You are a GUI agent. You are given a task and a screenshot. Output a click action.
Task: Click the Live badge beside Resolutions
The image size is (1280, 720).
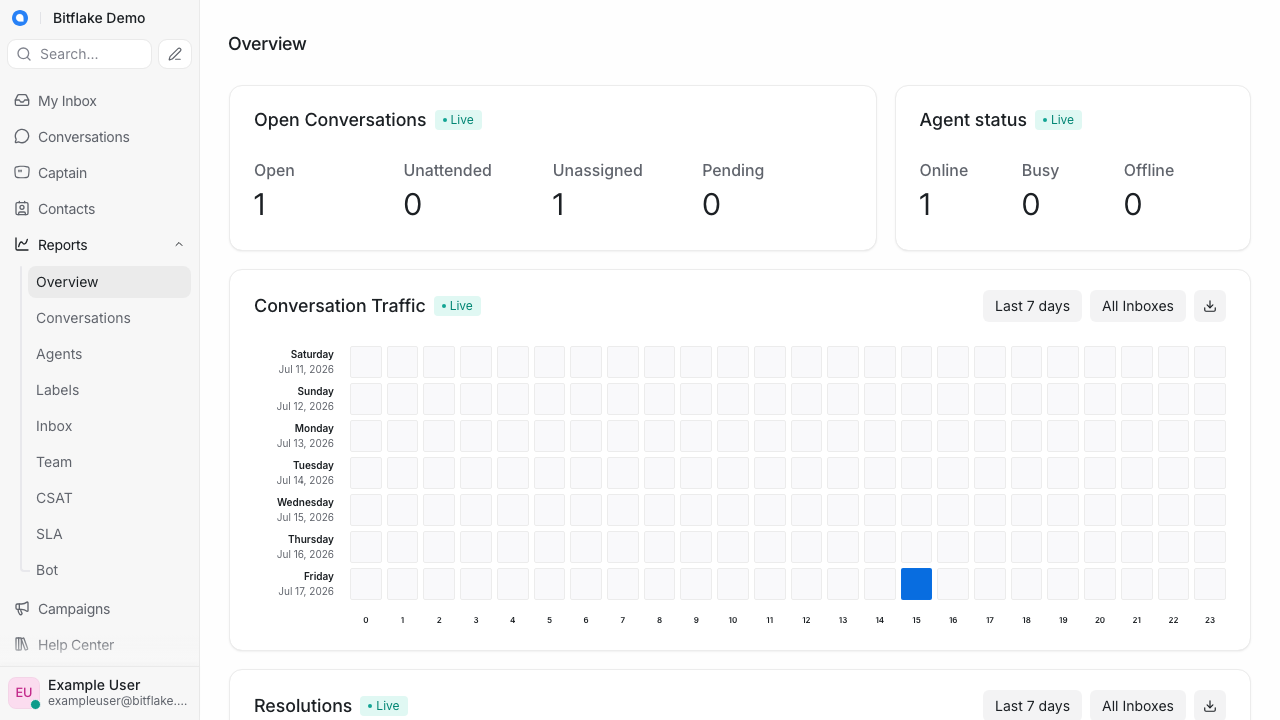(x=384, y=706)
